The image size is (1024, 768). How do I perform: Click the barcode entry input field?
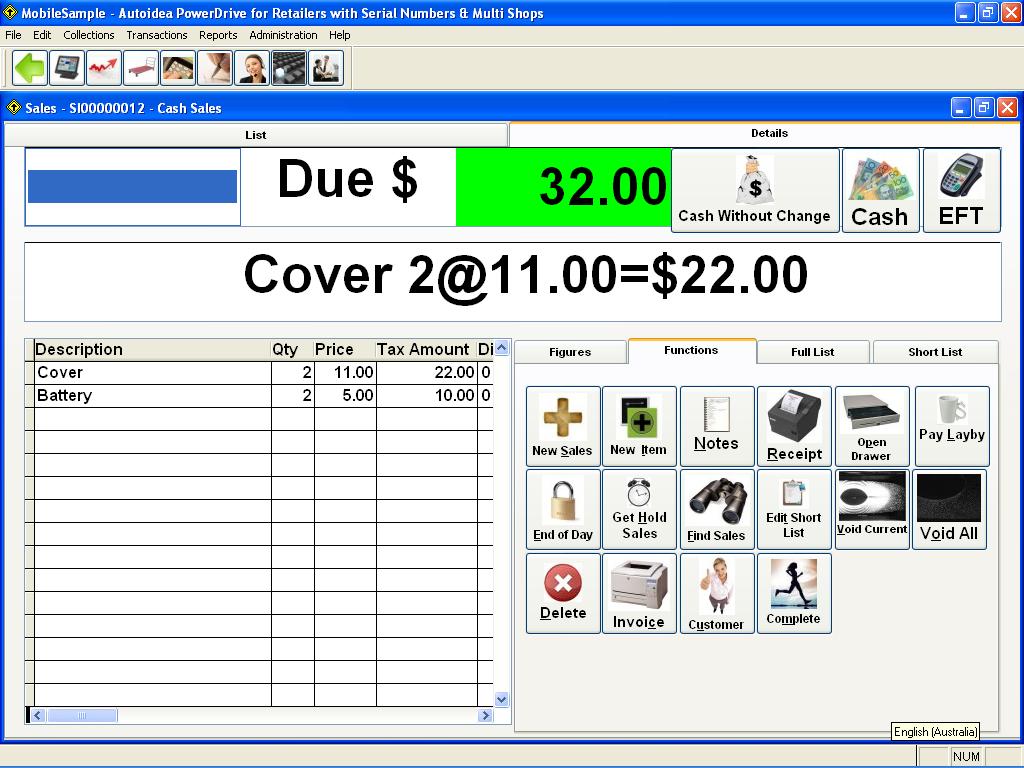(132, 187)
